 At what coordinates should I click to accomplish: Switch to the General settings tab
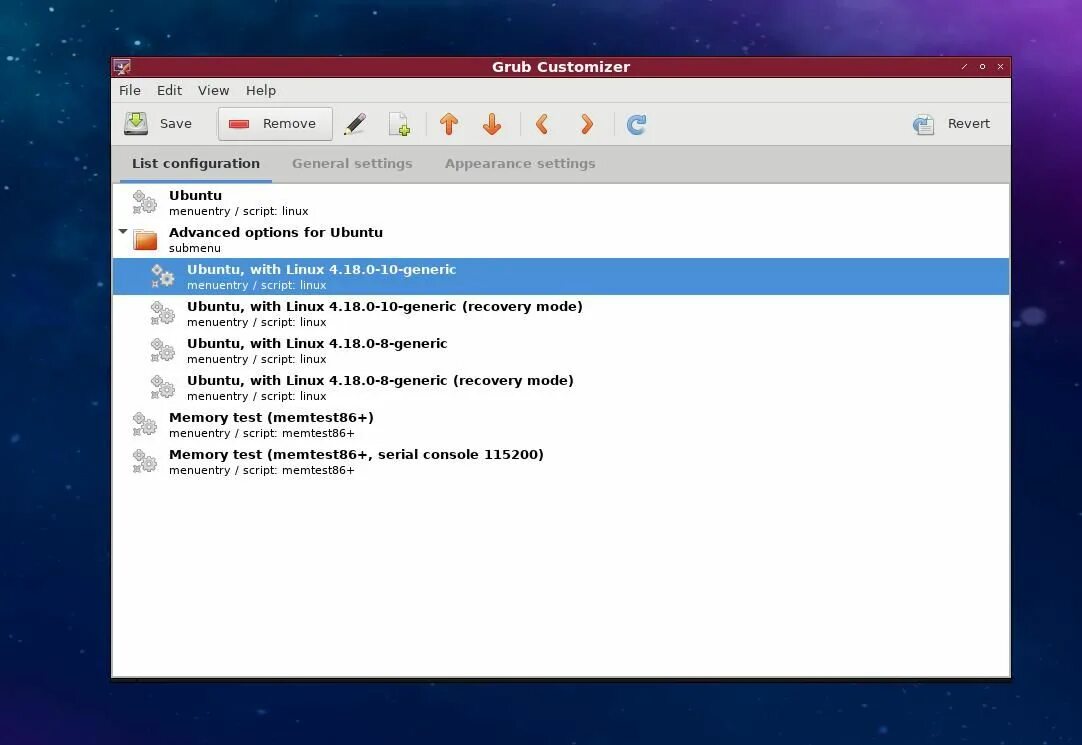click(352, 163)
